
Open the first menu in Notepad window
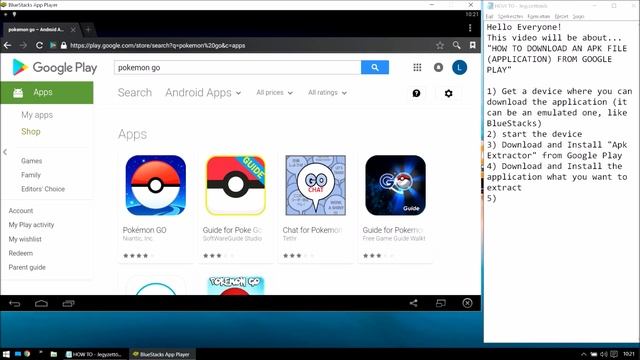[x=489, y=16]
